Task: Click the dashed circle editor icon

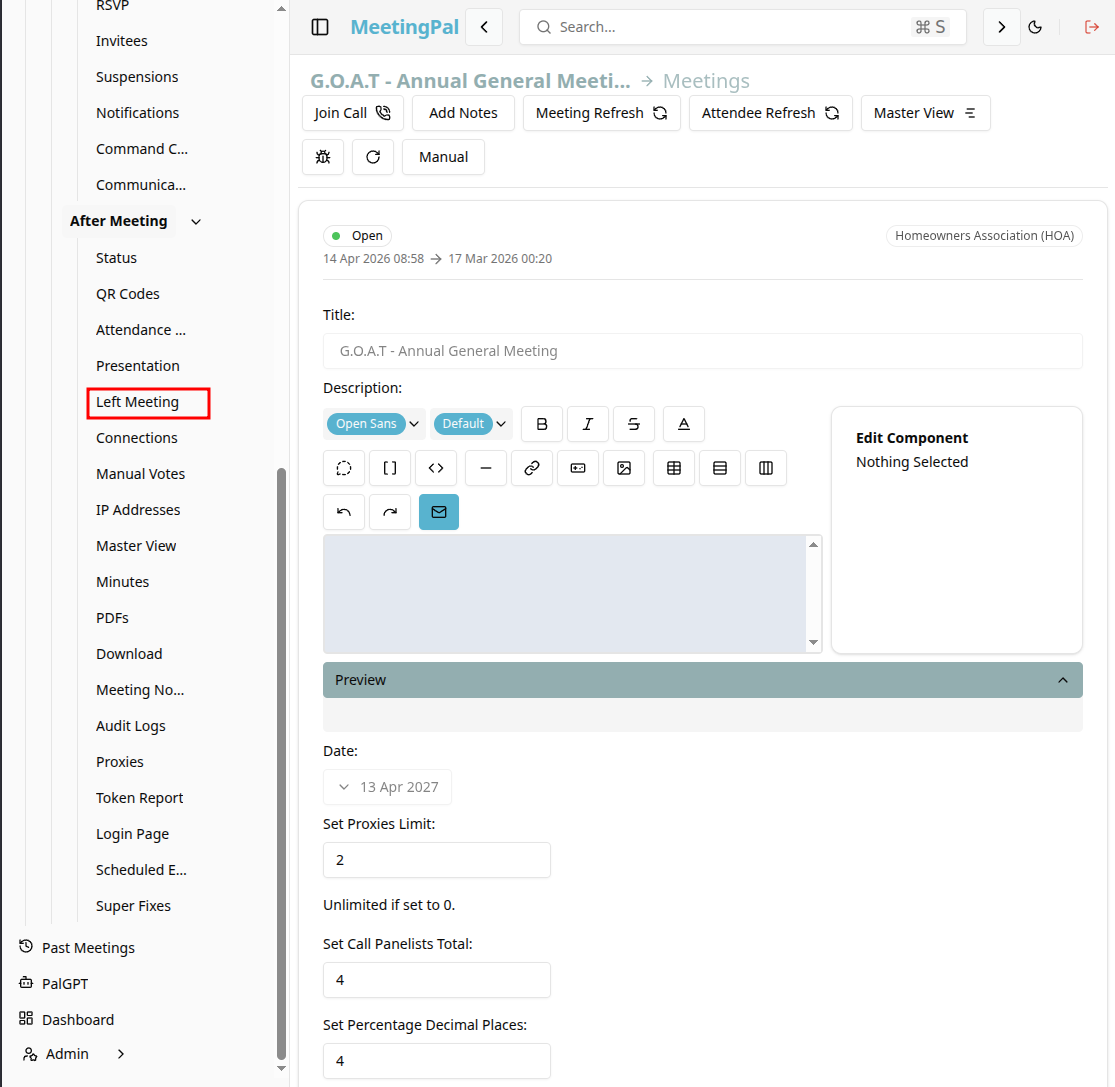Action: pos(344,468)
